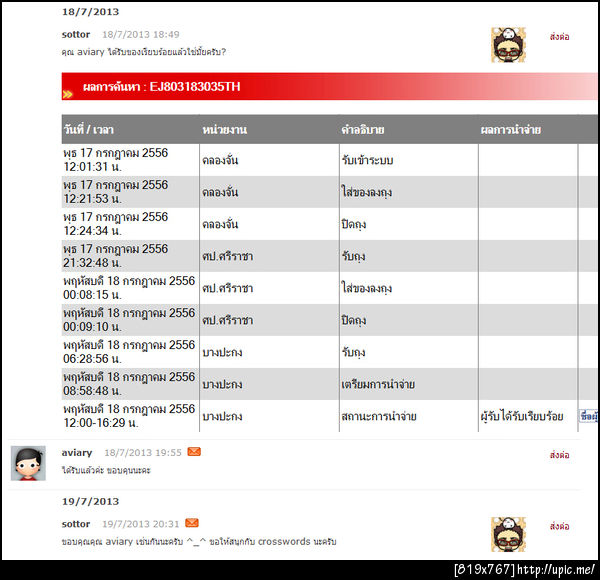Click sottor's avatar on the 18/7/2013 post
Image resolution: width=600 pixels, height=580 pixels.
tap(508, 45)
